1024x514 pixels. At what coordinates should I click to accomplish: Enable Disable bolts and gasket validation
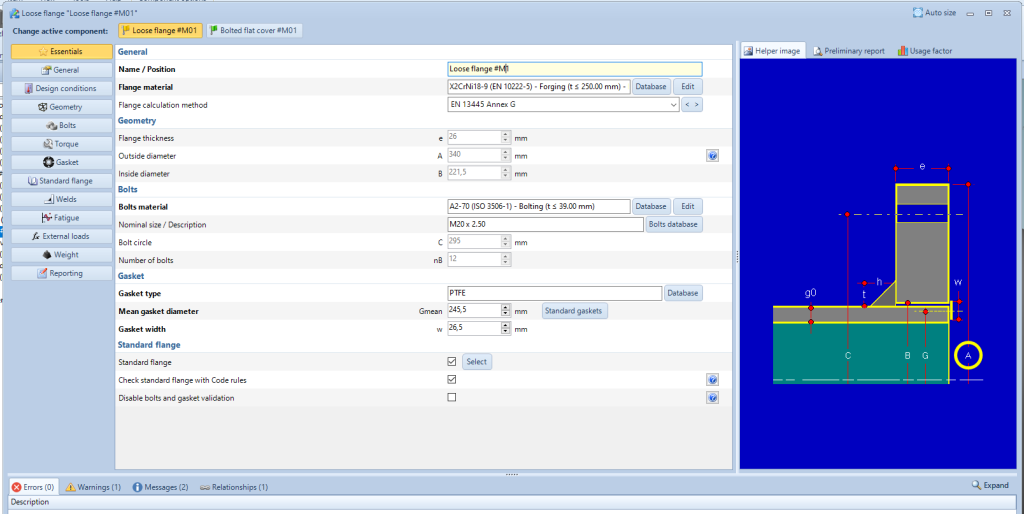click(452, 397)
